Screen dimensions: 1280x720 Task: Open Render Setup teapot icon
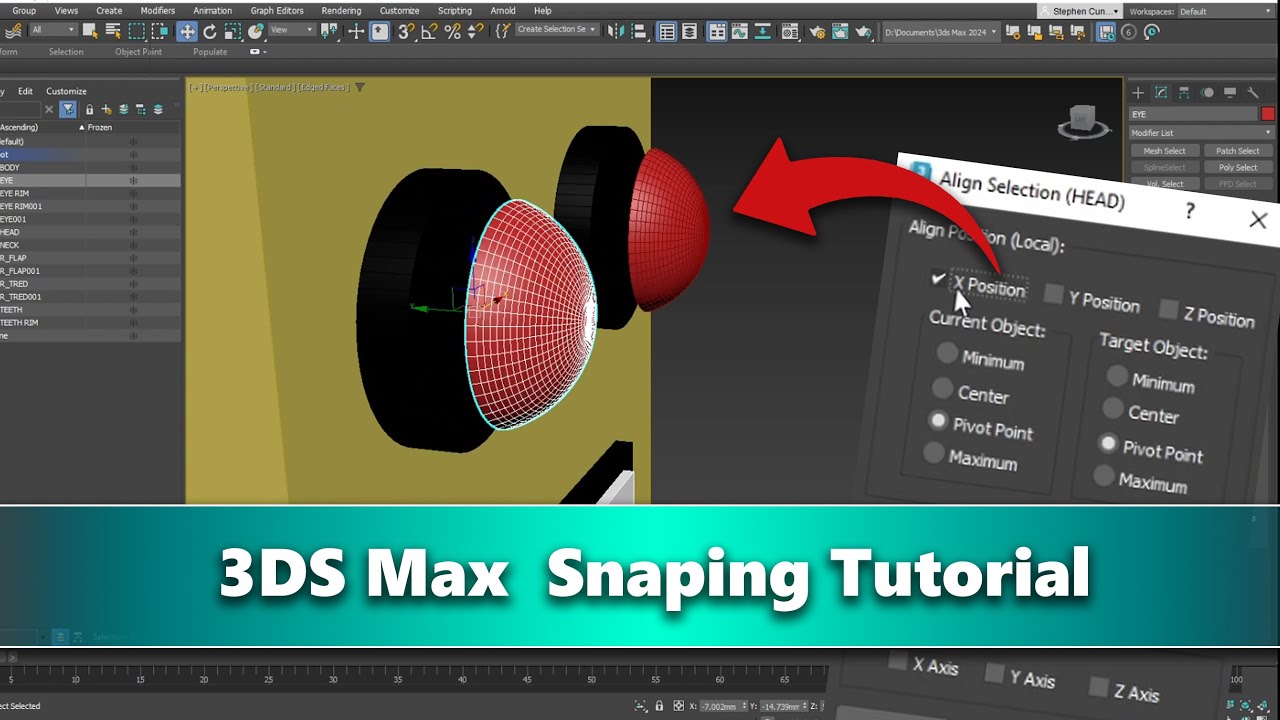(x=816, y=31)
